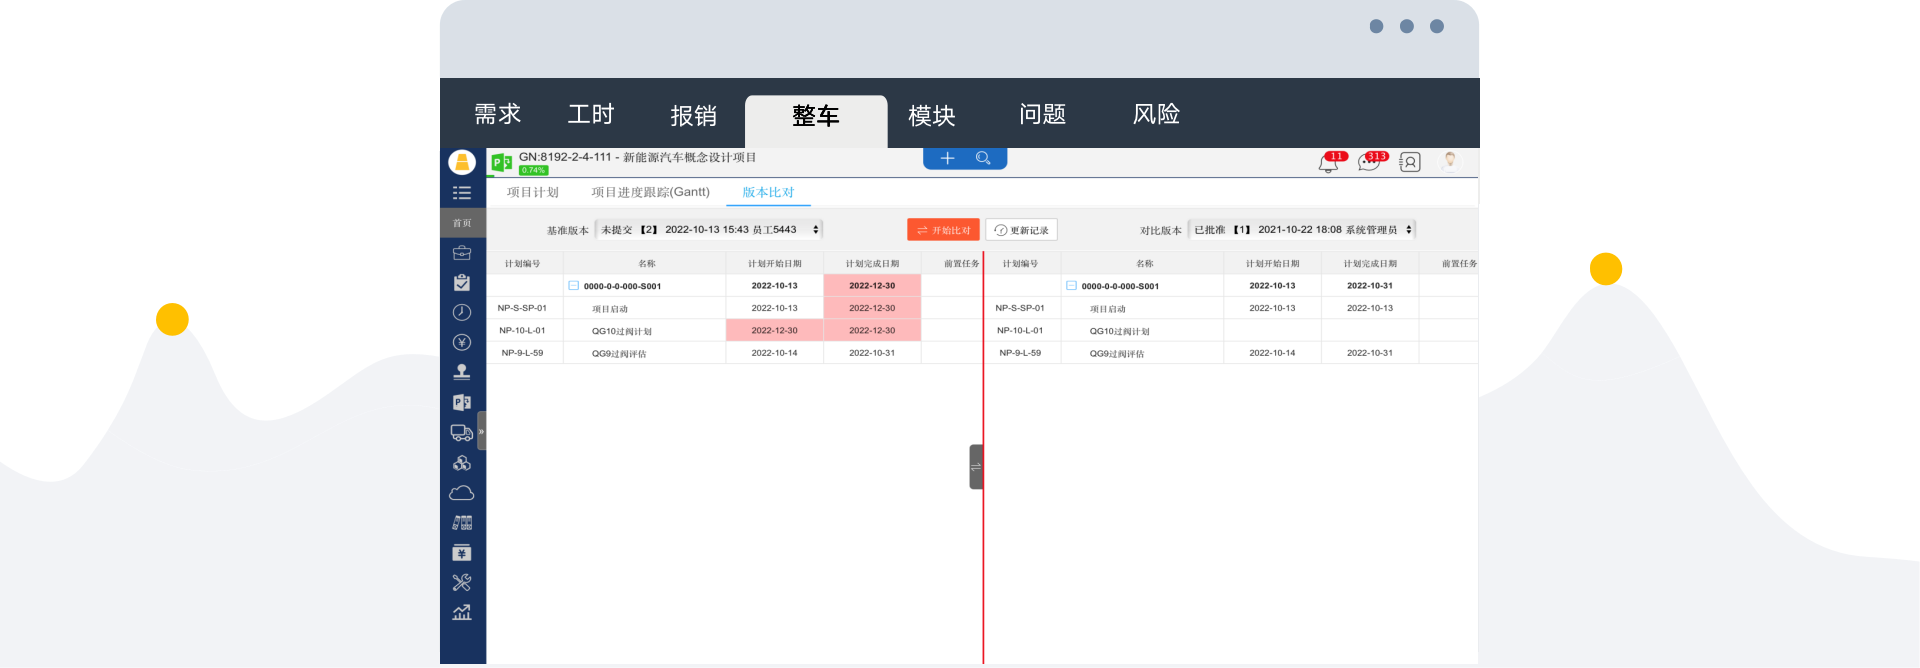This screenshot has width=1920, height=668.
Task: Open the briefcase icon in sidebar
Action: click(462, 253)
